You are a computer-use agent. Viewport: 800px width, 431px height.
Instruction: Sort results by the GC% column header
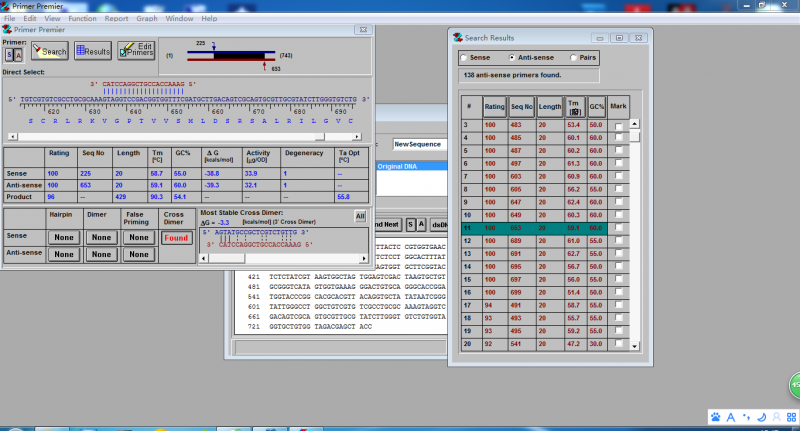pyautogui.click(x=597, y=106)
